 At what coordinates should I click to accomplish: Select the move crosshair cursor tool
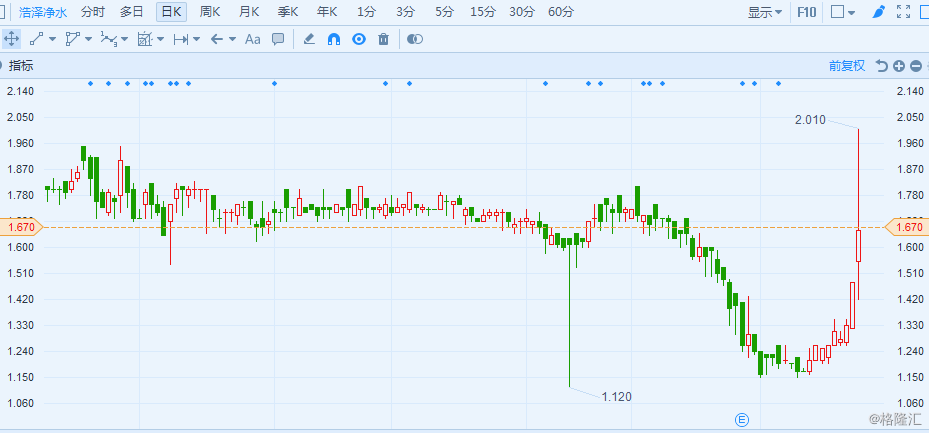pos(12,39)
